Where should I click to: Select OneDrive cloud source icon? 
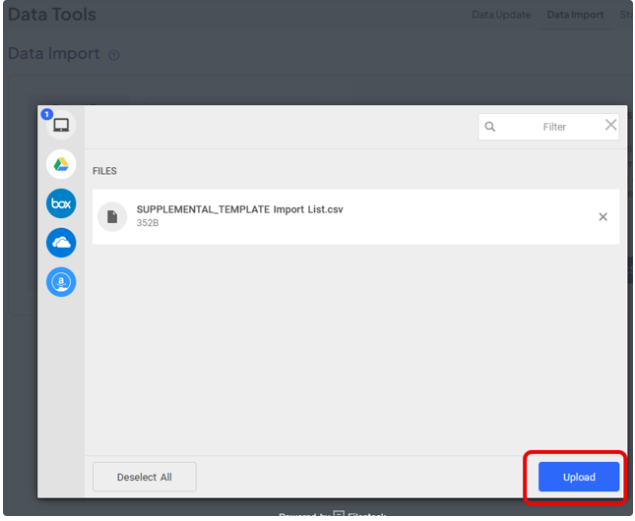[61, 243]
